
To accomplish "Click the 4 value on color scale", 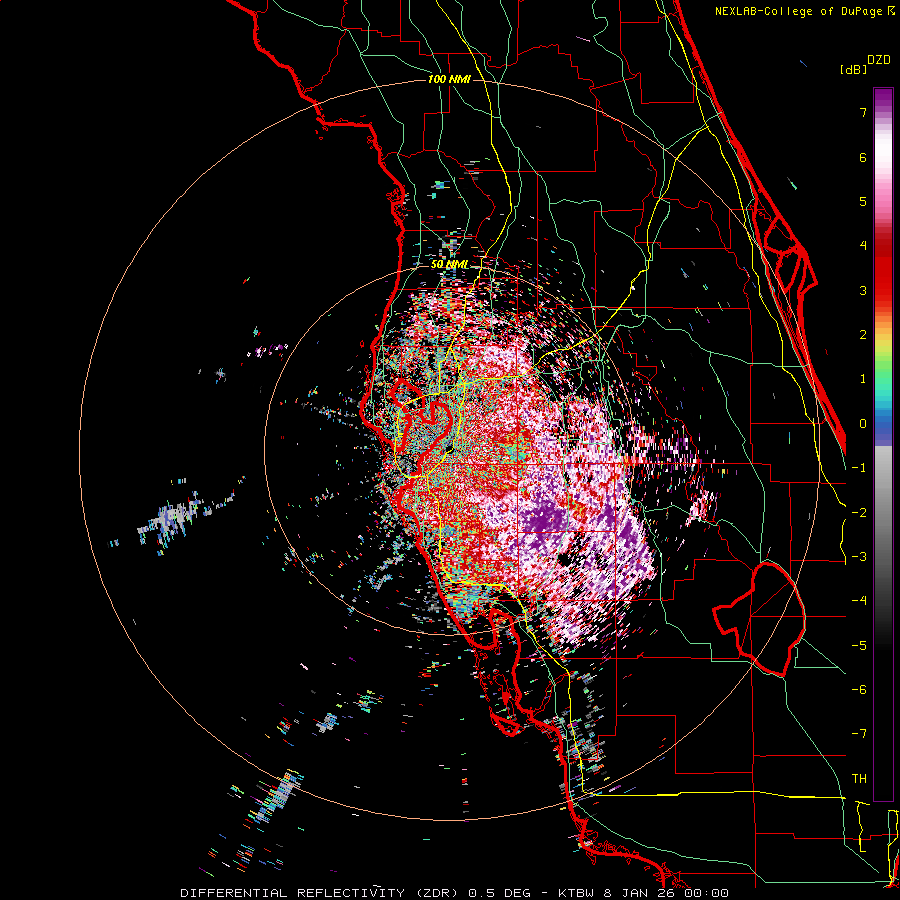I will 863,246.
